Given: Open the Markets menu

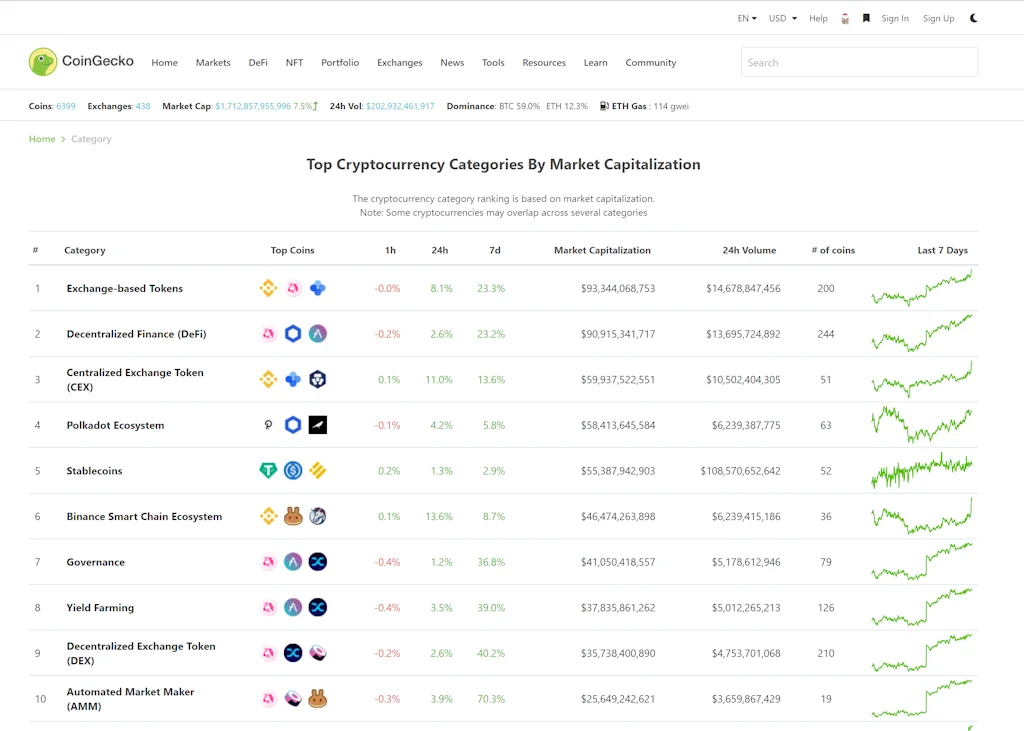Looking at the screenshot, I should click(x=213, y=62).
